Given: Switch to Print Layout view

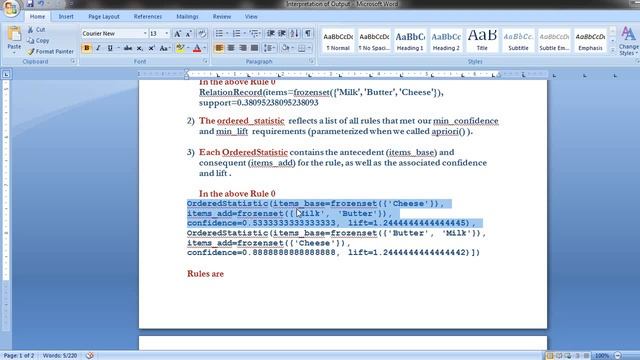Looking at the screenshot, I should (x=550, y=356).
